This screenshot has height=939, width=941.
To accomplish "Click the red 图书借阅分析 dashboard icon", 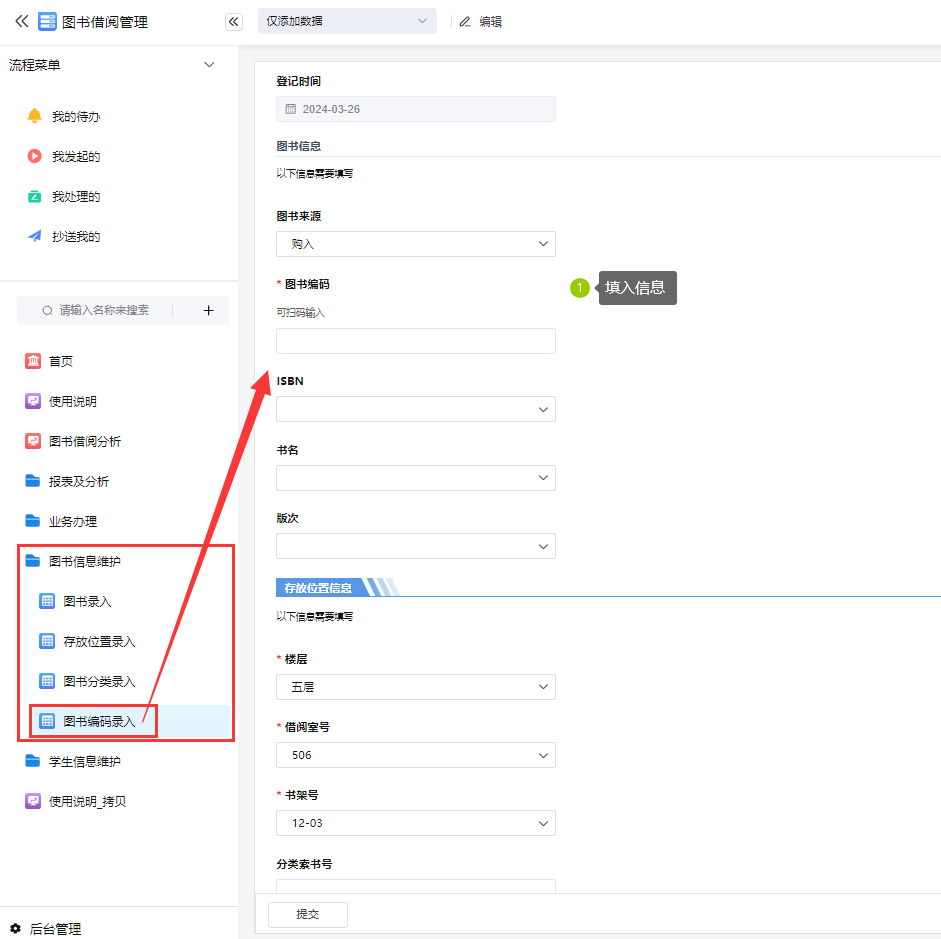I will pyautogui.click(x=33, y=441).
